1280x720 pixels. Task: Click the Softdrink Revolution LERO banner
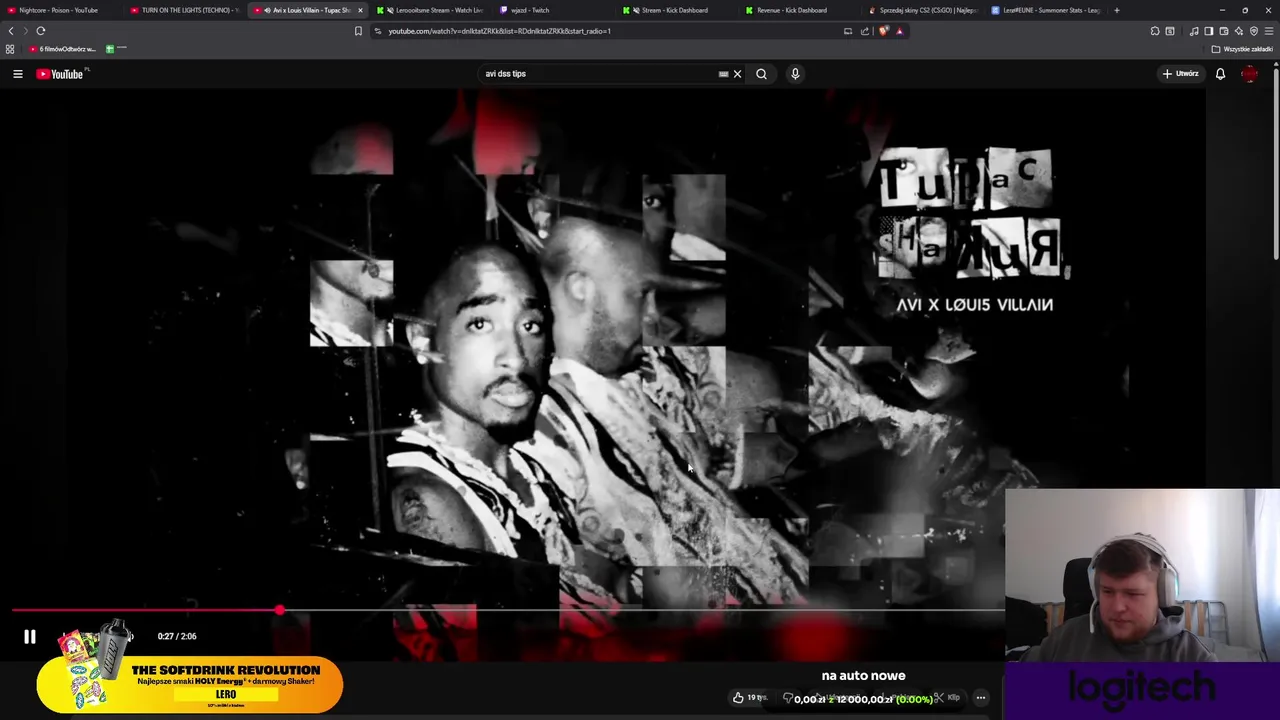[x=190, y=685]
